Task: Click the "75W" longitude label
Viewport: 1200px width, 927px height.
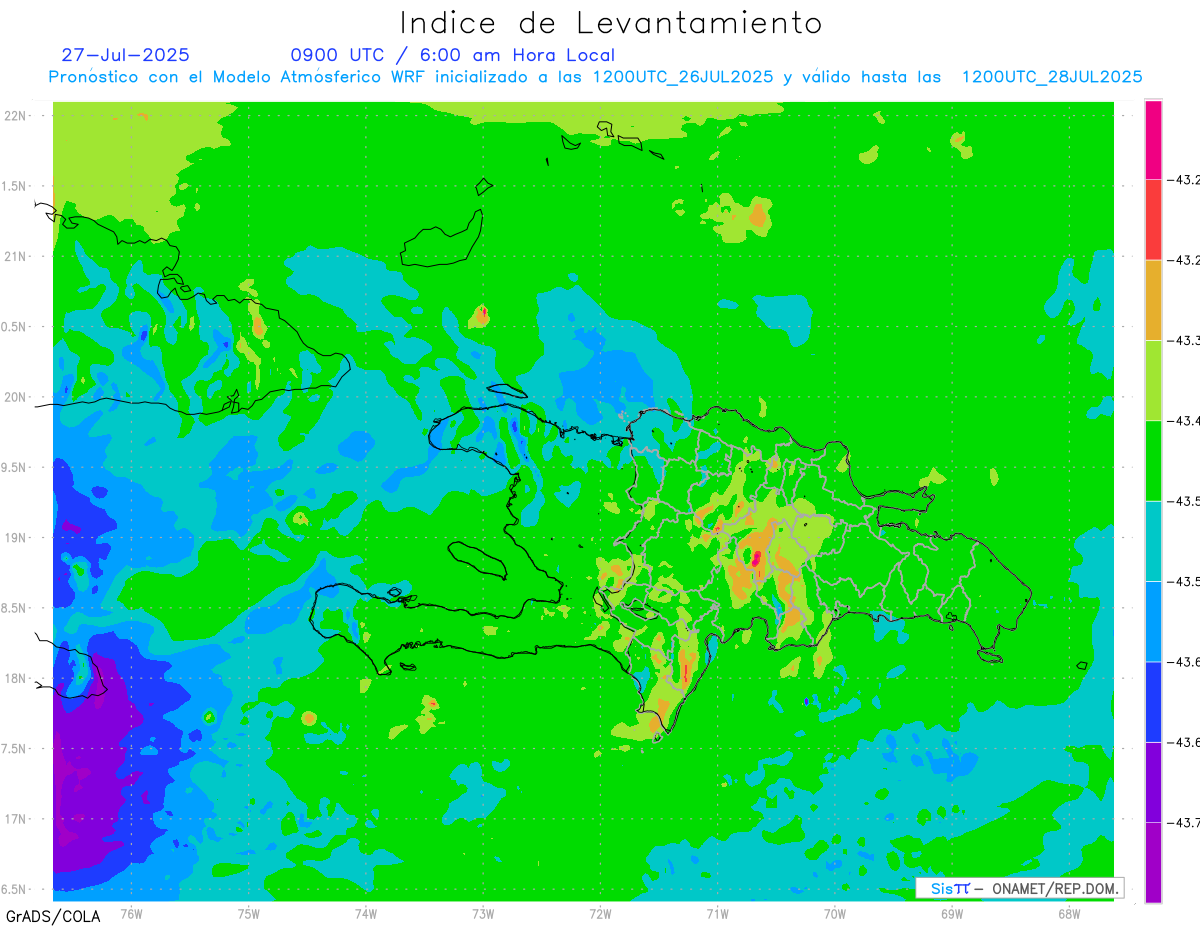Action: (249, 912)
